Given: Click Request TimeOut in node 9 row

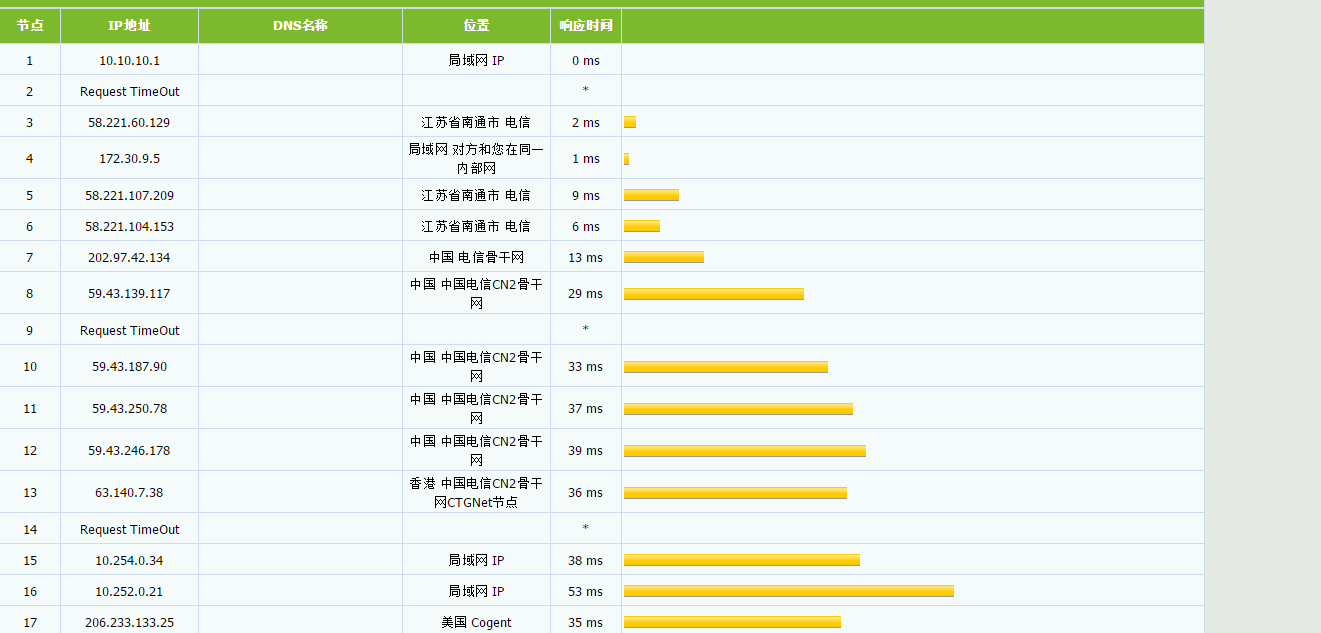Looking at the screenshot, I should pos(129,331).
